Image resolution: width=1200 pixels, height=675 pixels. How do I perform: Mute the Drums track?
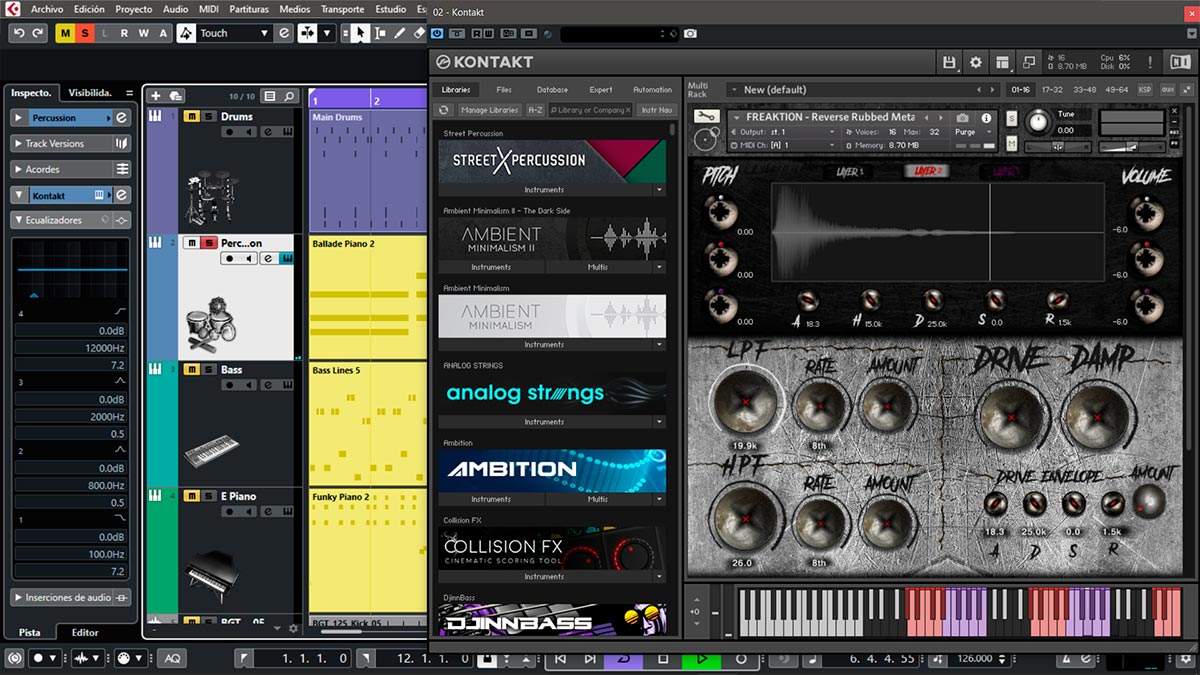pyautogui.click(x=190, y=116)
